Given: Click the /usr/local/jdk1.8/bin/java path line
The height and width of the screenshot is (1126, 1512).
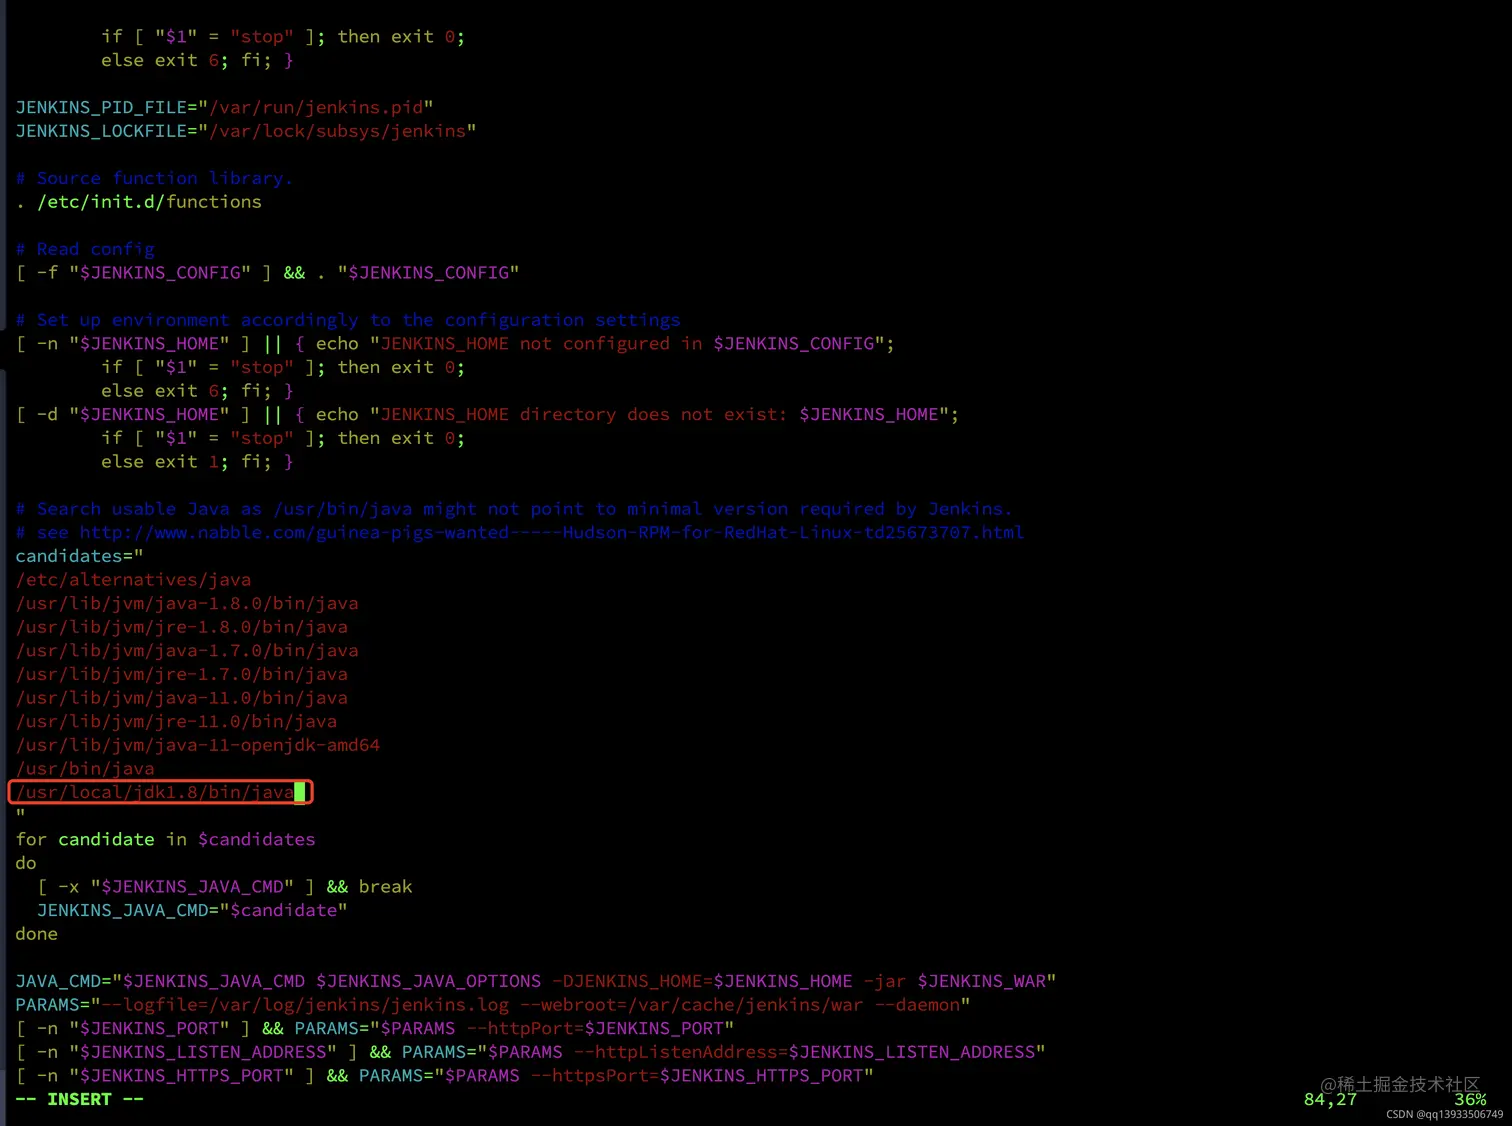Looking at the screenshot, I should click(x=155, y=793).
